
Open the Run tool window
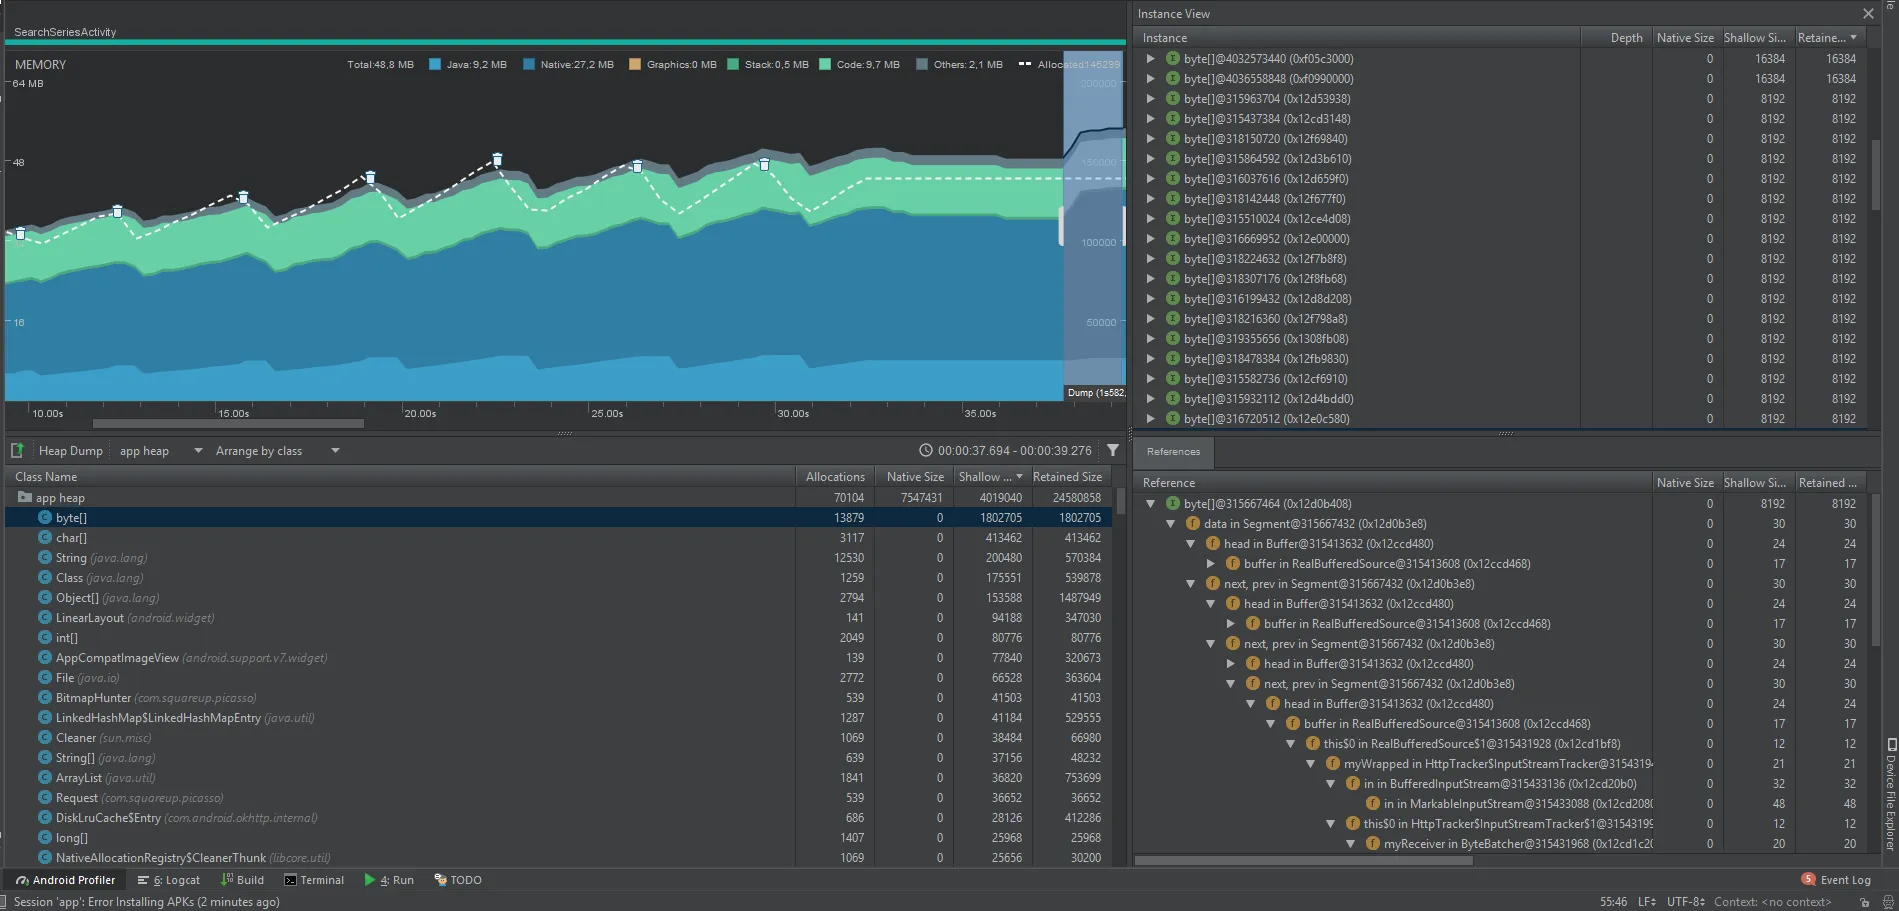pyautogui.click(x=389, y=880)
